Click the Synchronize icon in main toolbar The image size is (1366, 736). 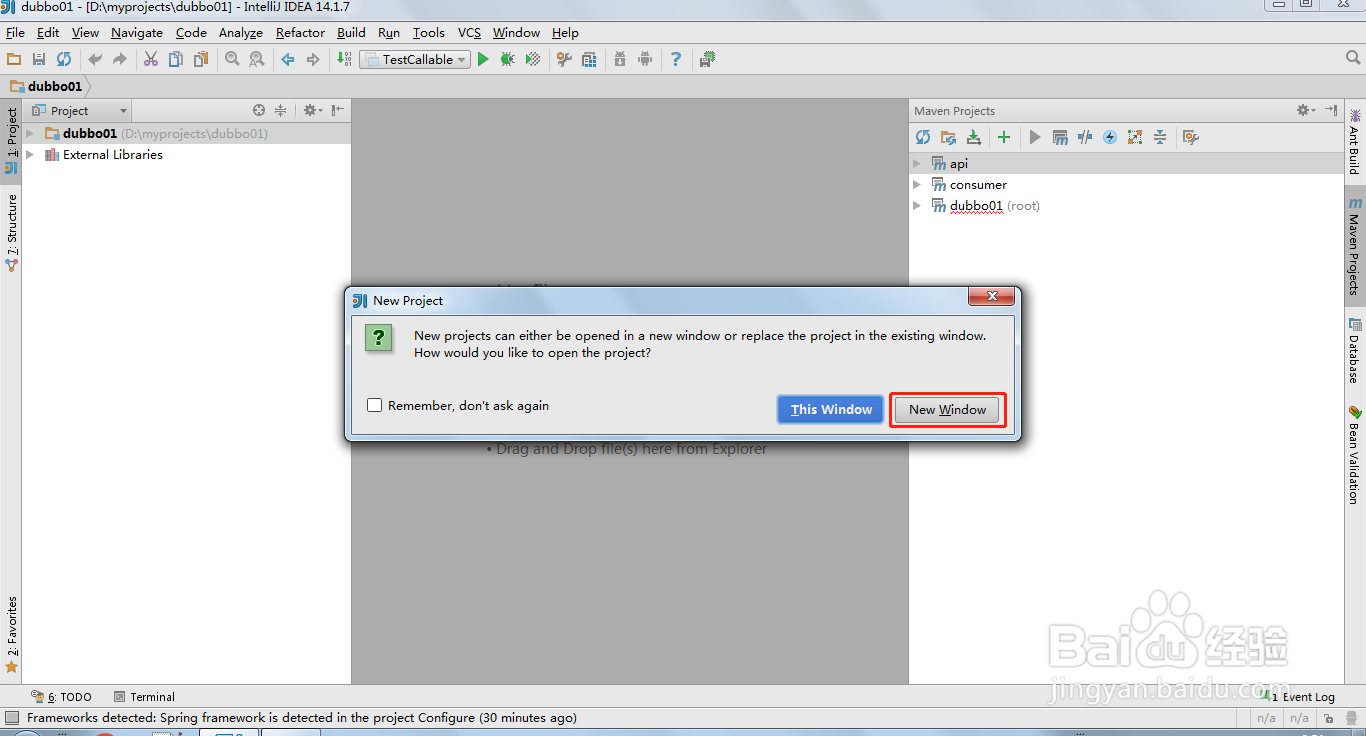click(x=64, y=60)
